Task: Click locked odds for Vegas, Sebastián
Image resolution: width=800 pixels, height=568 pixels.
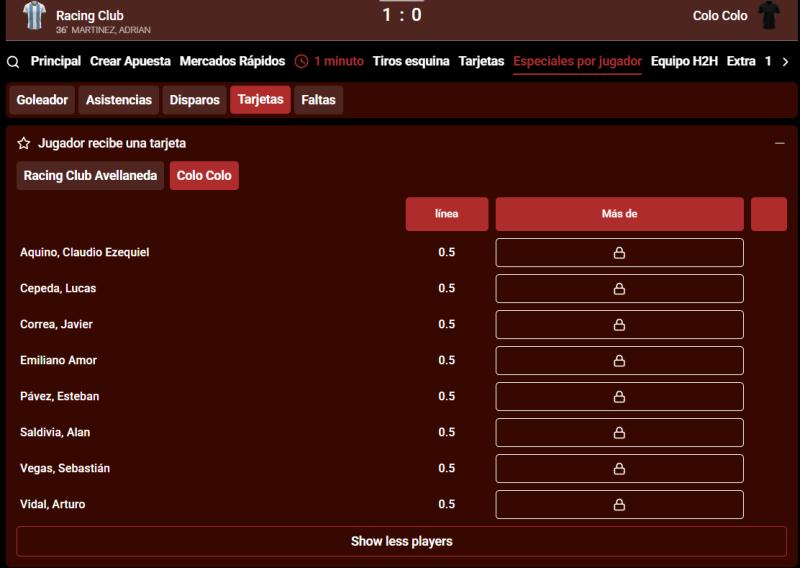Action: 619,468
